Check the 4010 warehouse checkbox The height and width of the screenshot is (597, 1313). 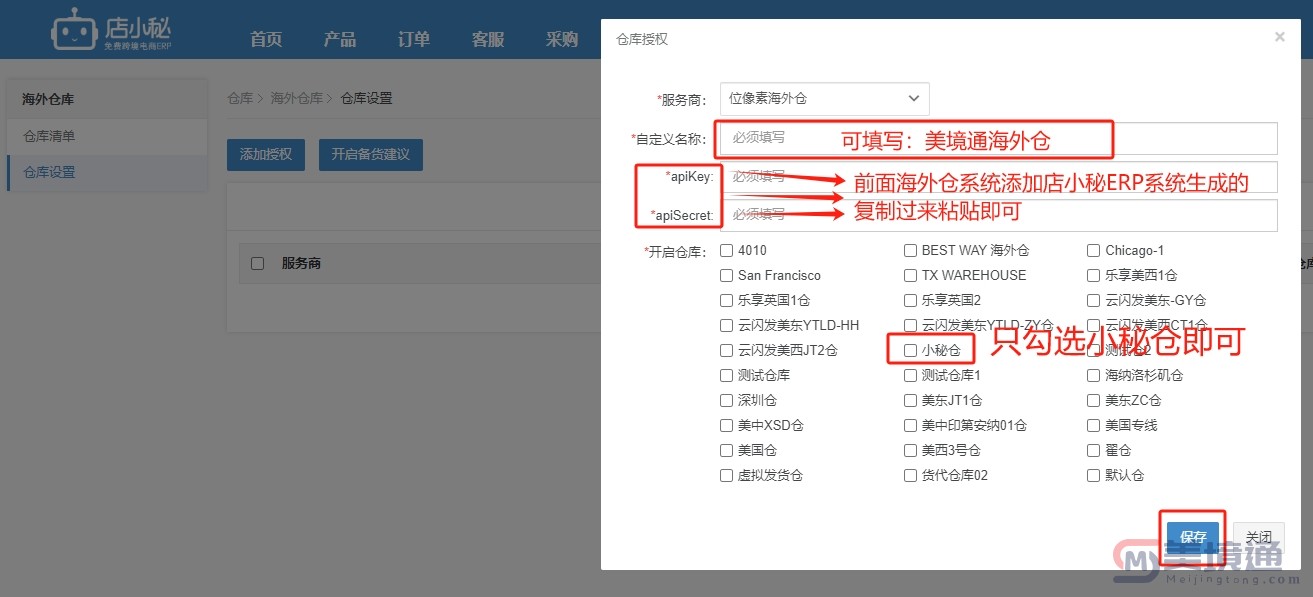pyautogui.click(x=726, y=250)
